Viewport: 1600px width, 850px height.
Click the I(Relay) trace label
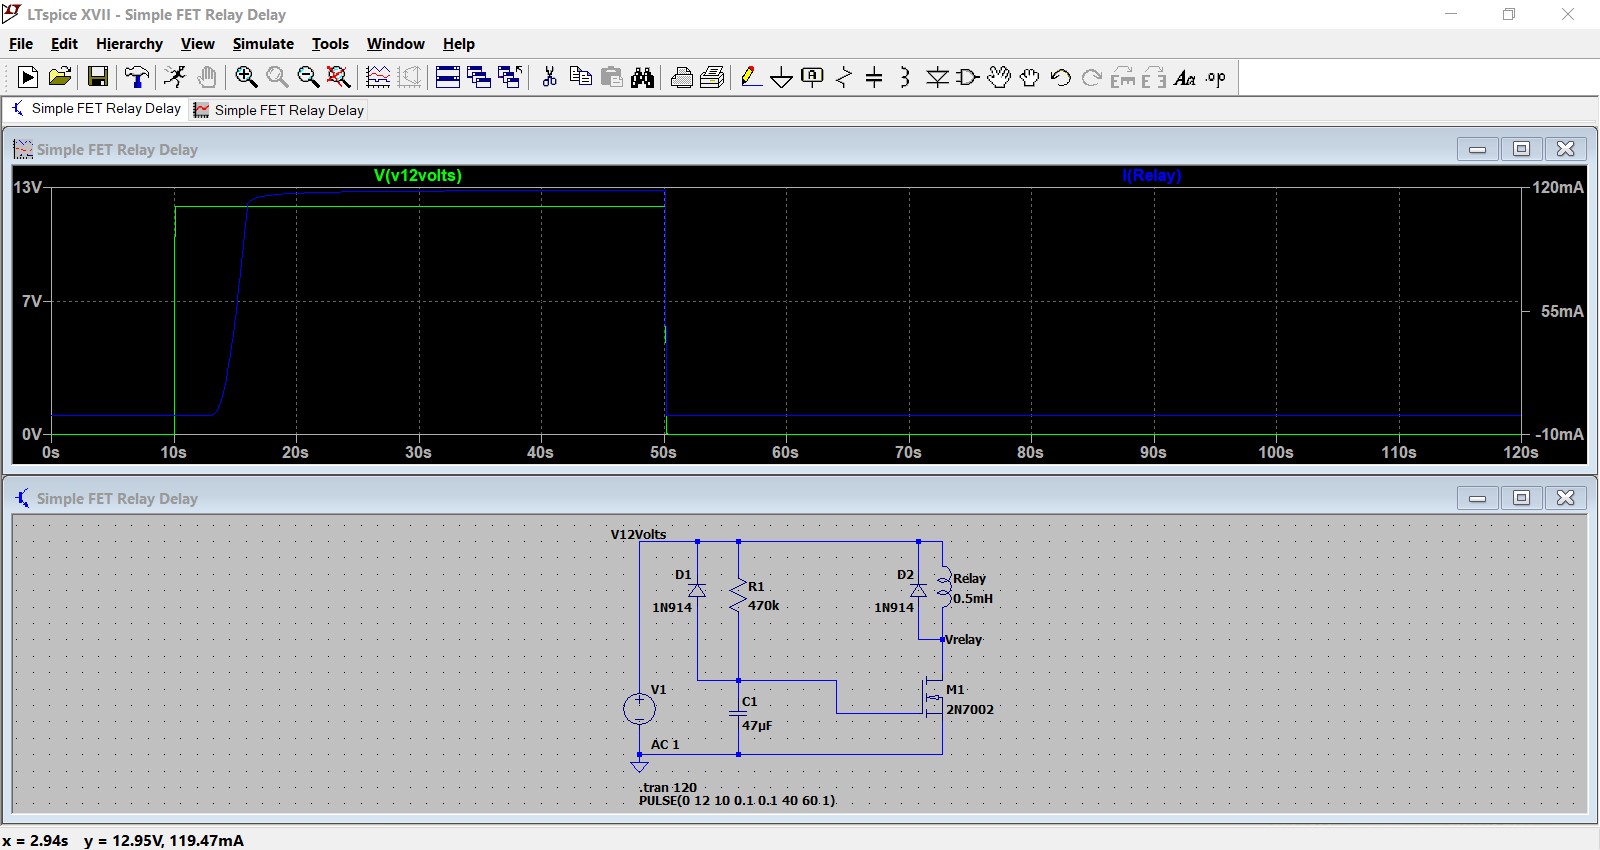point(1152,175)
